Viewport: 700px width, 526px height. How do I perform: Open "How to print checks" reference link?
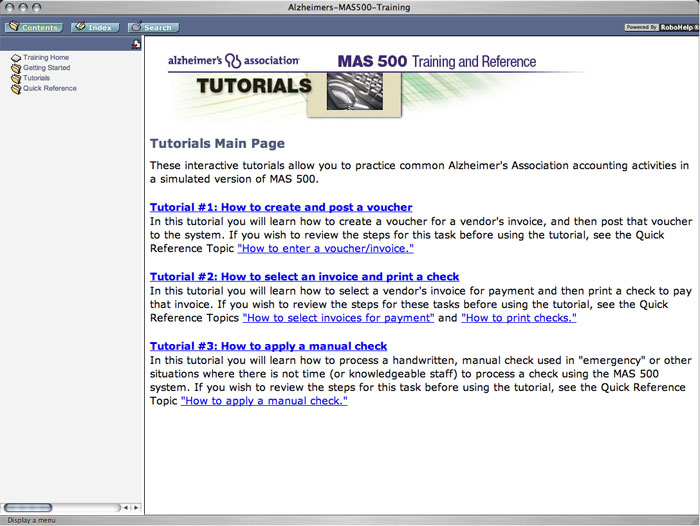click(518, 317)
